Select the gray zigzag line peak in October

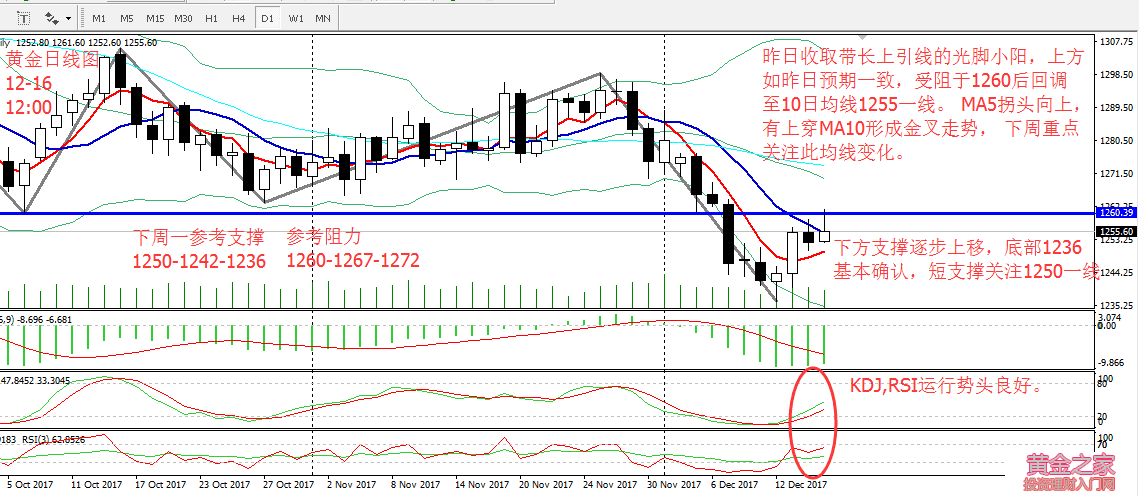point(121,52)
